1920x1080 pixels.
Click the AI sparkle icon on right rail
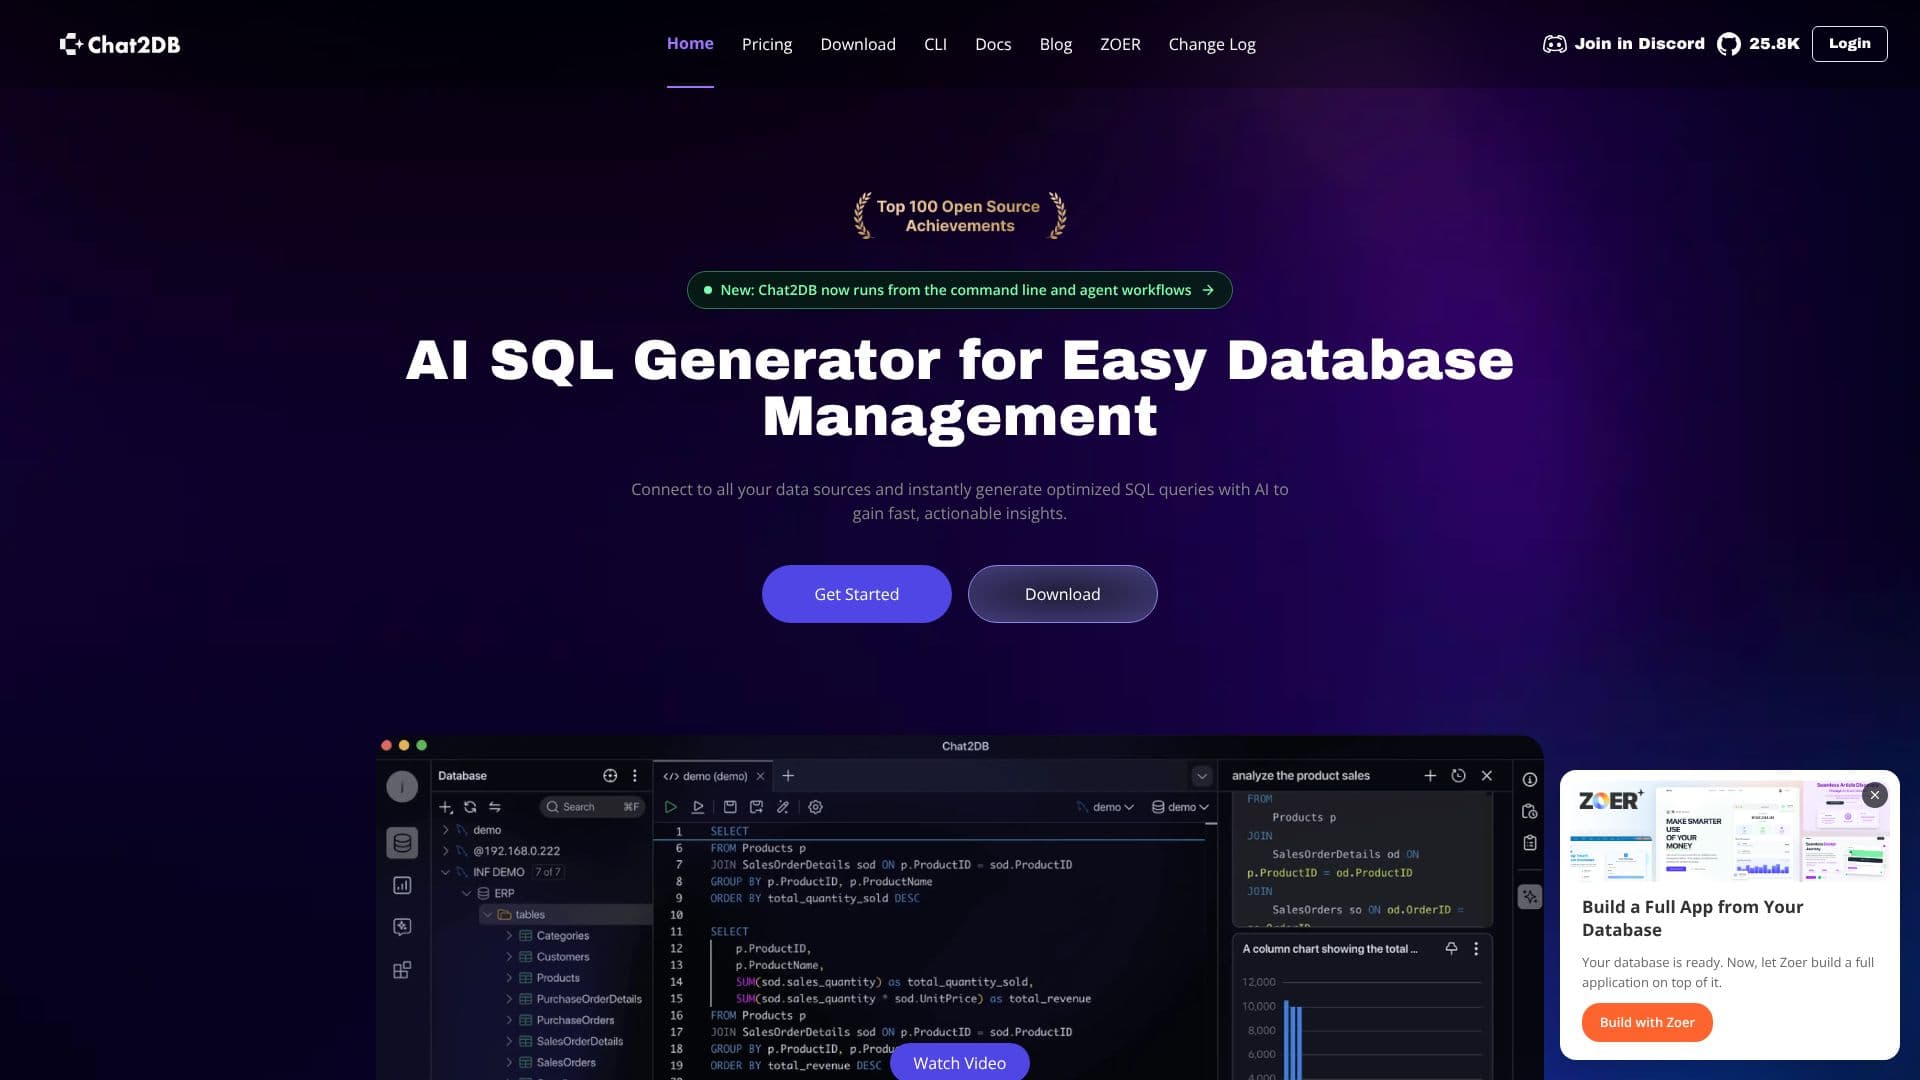(x=1530, y=897)
